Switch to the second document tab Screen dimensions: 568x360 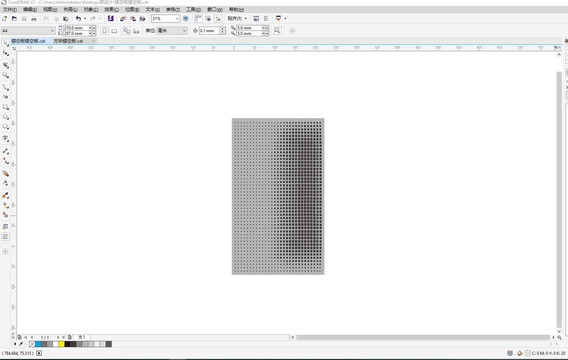pyautogui.click(x=68, y=41)
